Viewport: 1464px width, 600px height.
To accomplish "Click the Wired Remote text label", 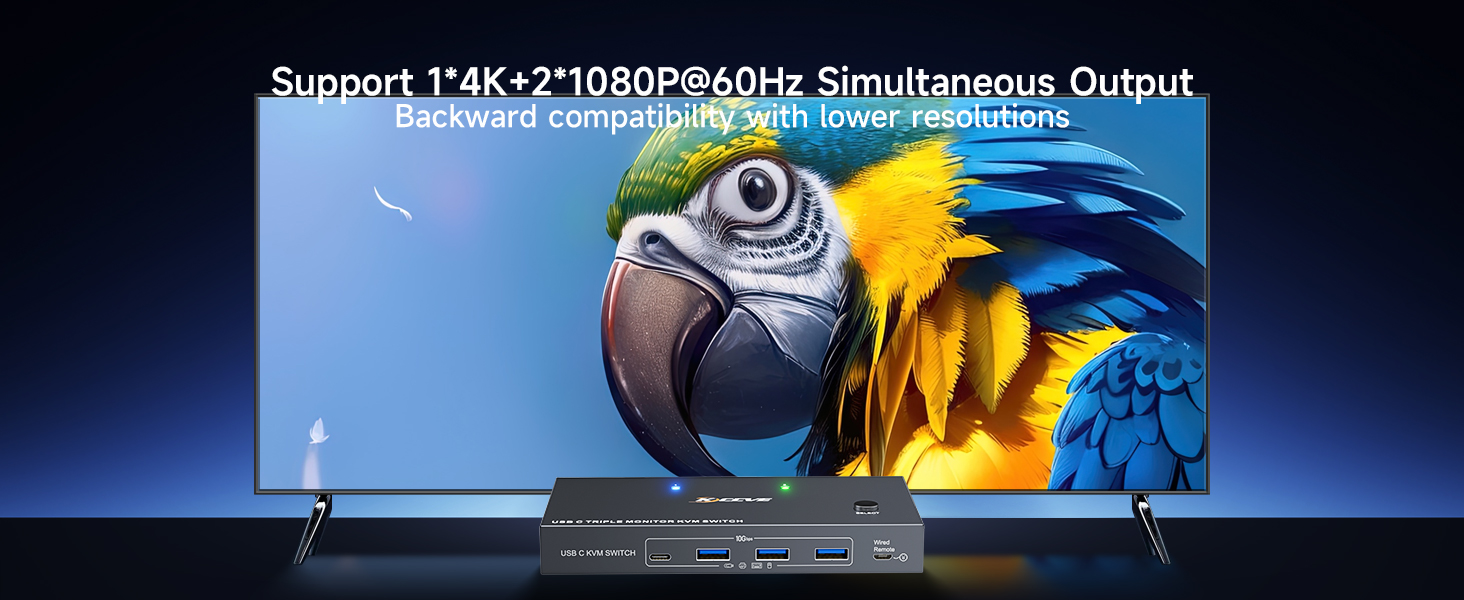I will [x=884, y=546].
